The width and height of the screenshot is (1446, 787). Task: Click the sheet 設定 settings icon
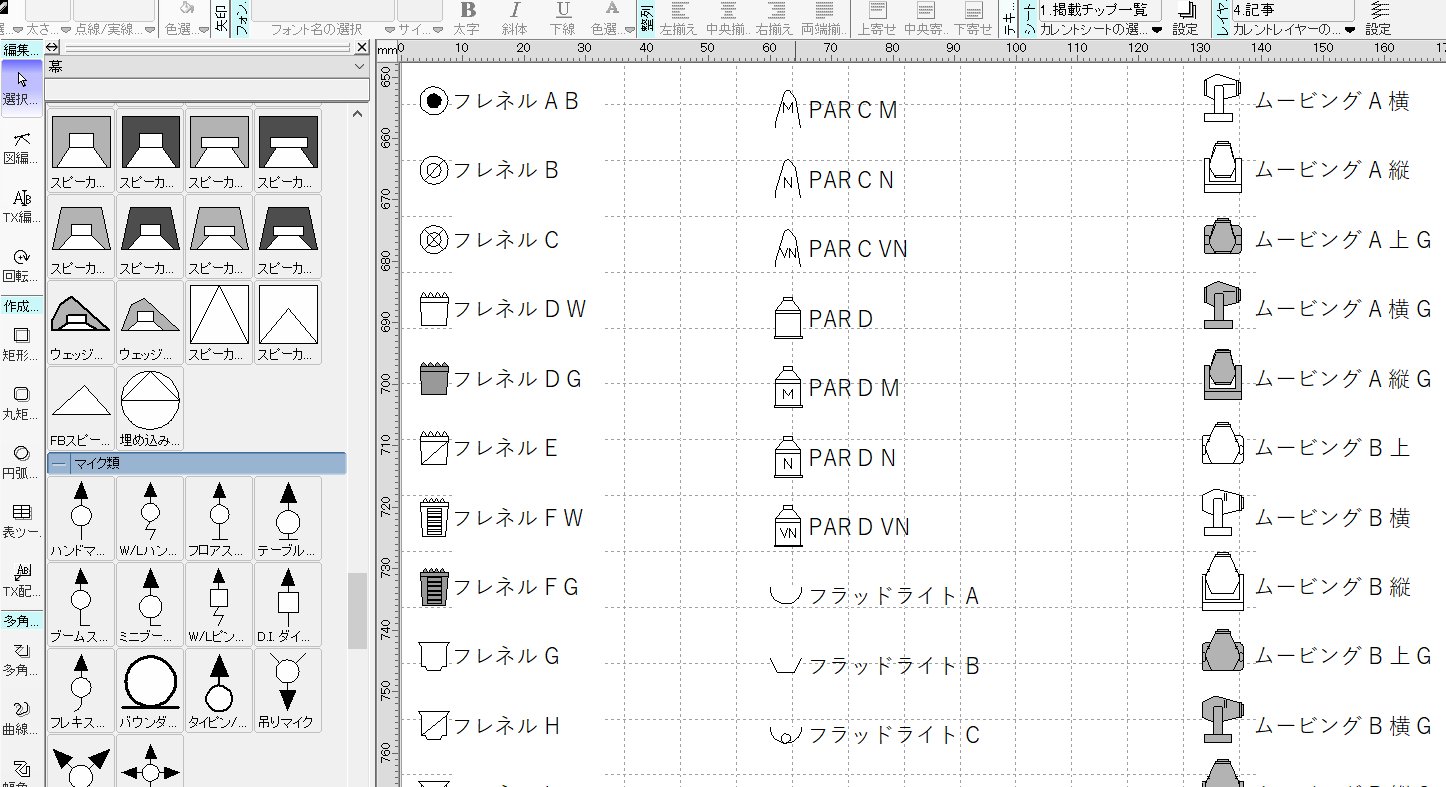(1186, 11)
